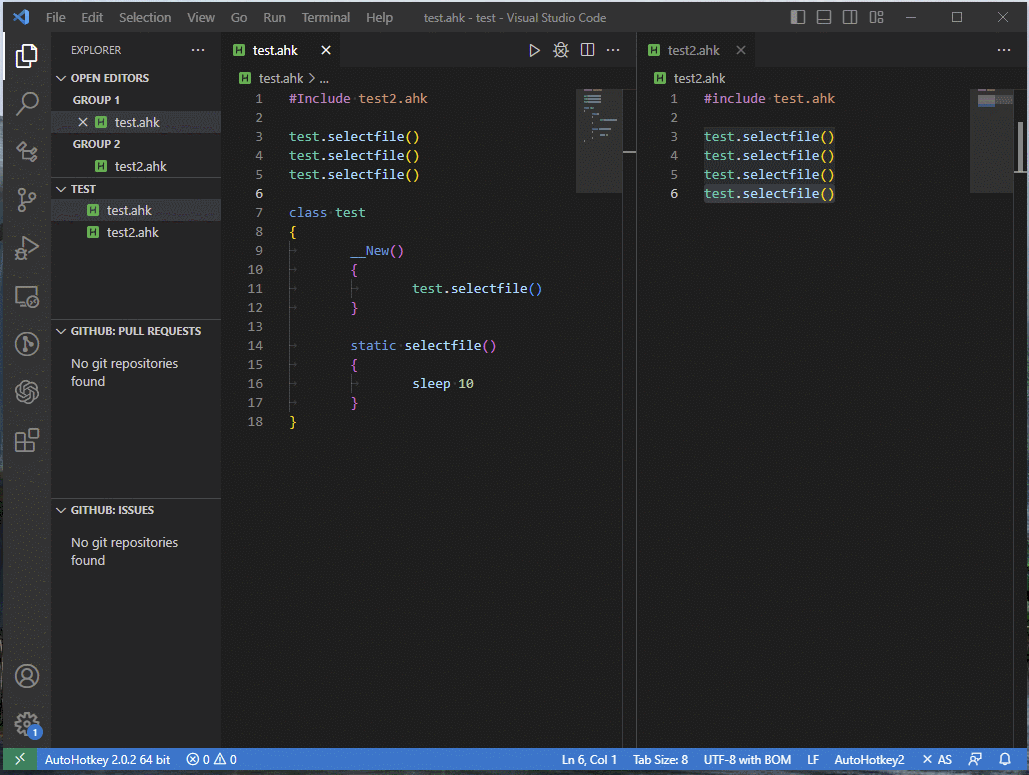1029x775 pixels.
Task: Open the Run and Debug view
Action: click(x=27, y=247)
